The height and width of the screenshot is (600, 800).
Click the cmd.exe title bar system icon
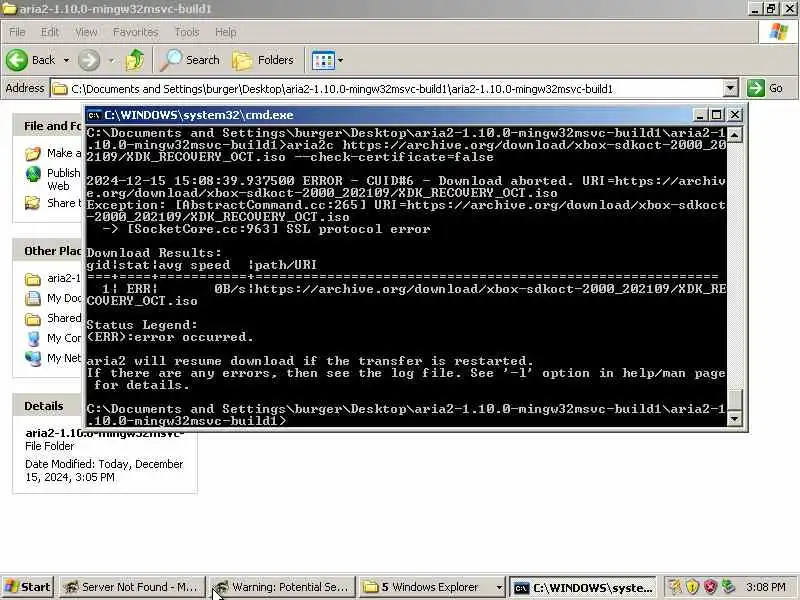tap(93, 115)
